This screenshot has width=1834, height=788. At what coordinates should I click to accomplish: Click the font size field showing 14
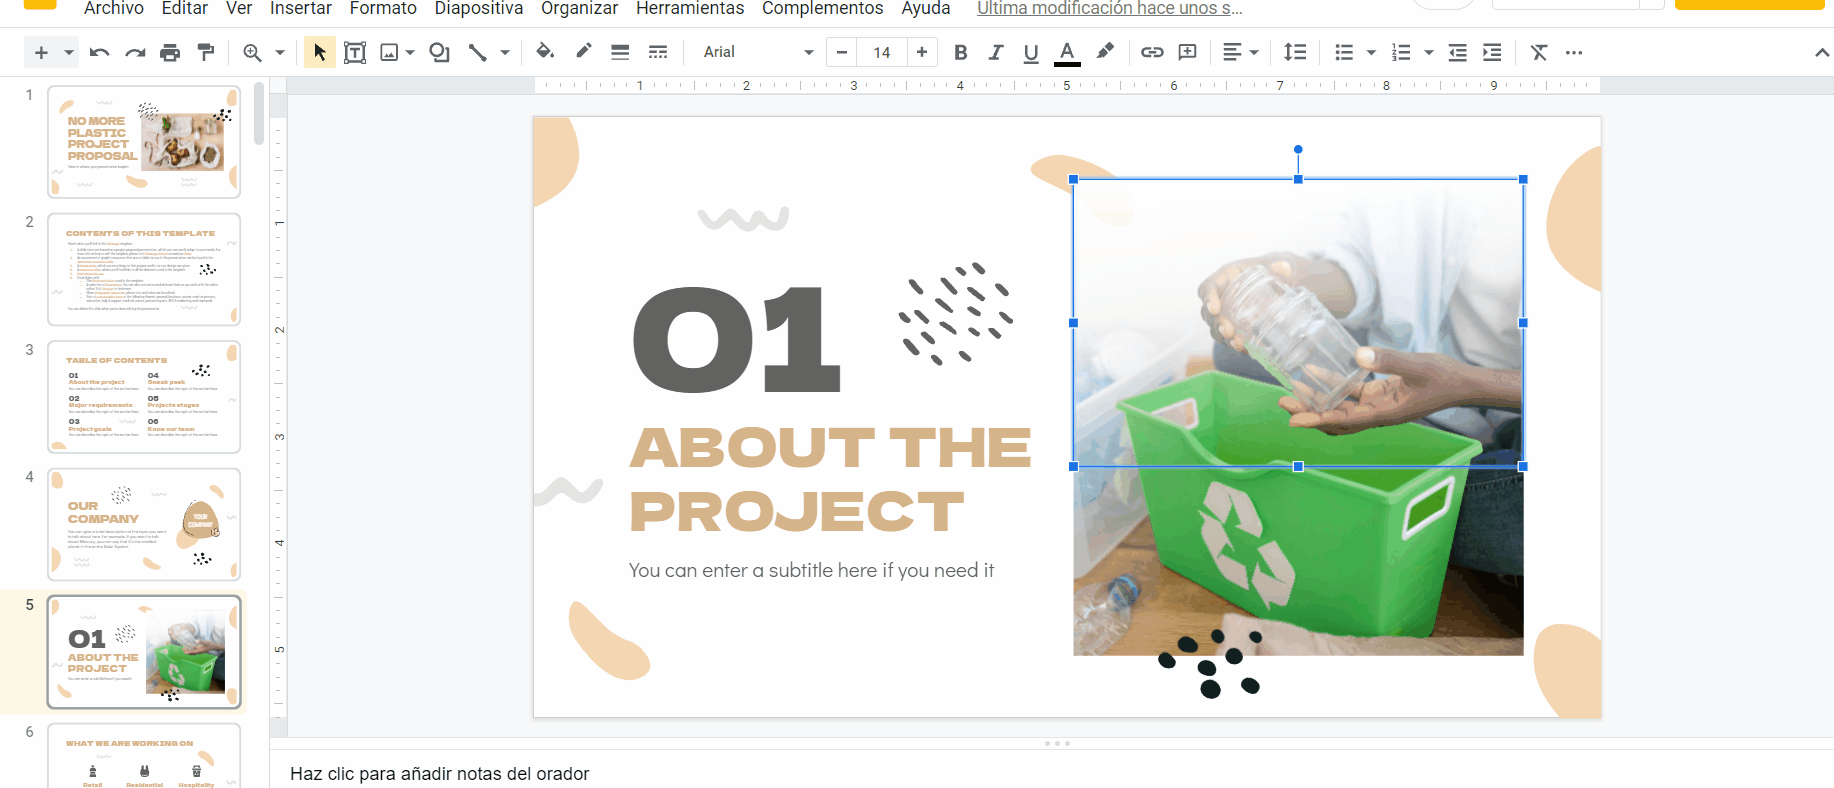[x=881, y=52]
